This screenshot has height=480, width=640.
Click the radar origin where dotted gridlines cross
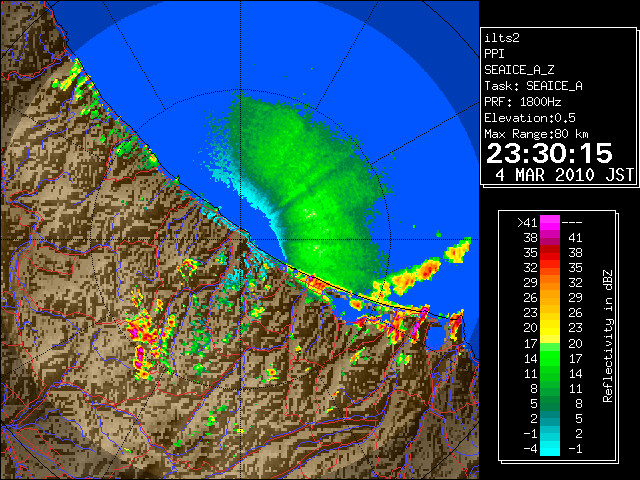click(240, 239)
